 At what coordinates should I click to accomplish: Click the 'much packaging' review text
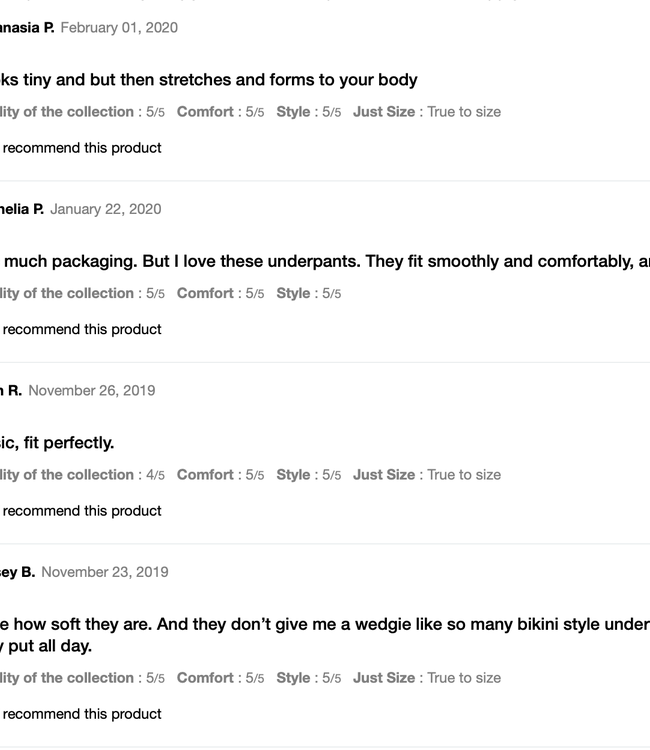(x=320, y=262)
